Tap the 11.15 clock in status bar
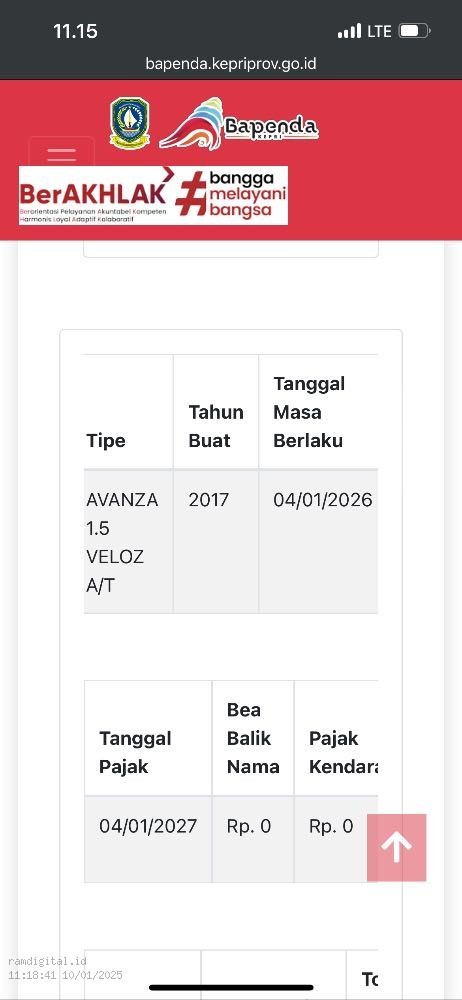Screen dimensions: 462x1000 point(75,31)
